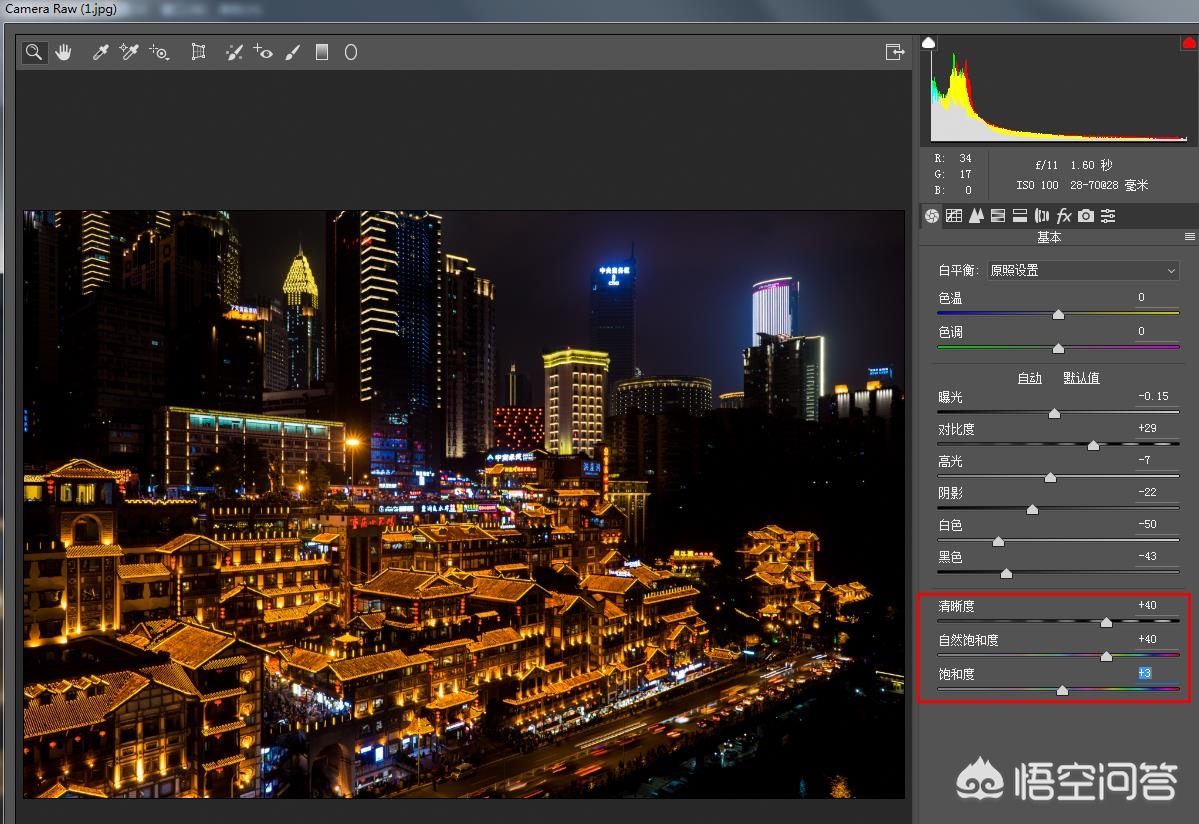Activate the Targeted Adjustment tool
This screenshot has width=1199, height=824.
[159, 53]
